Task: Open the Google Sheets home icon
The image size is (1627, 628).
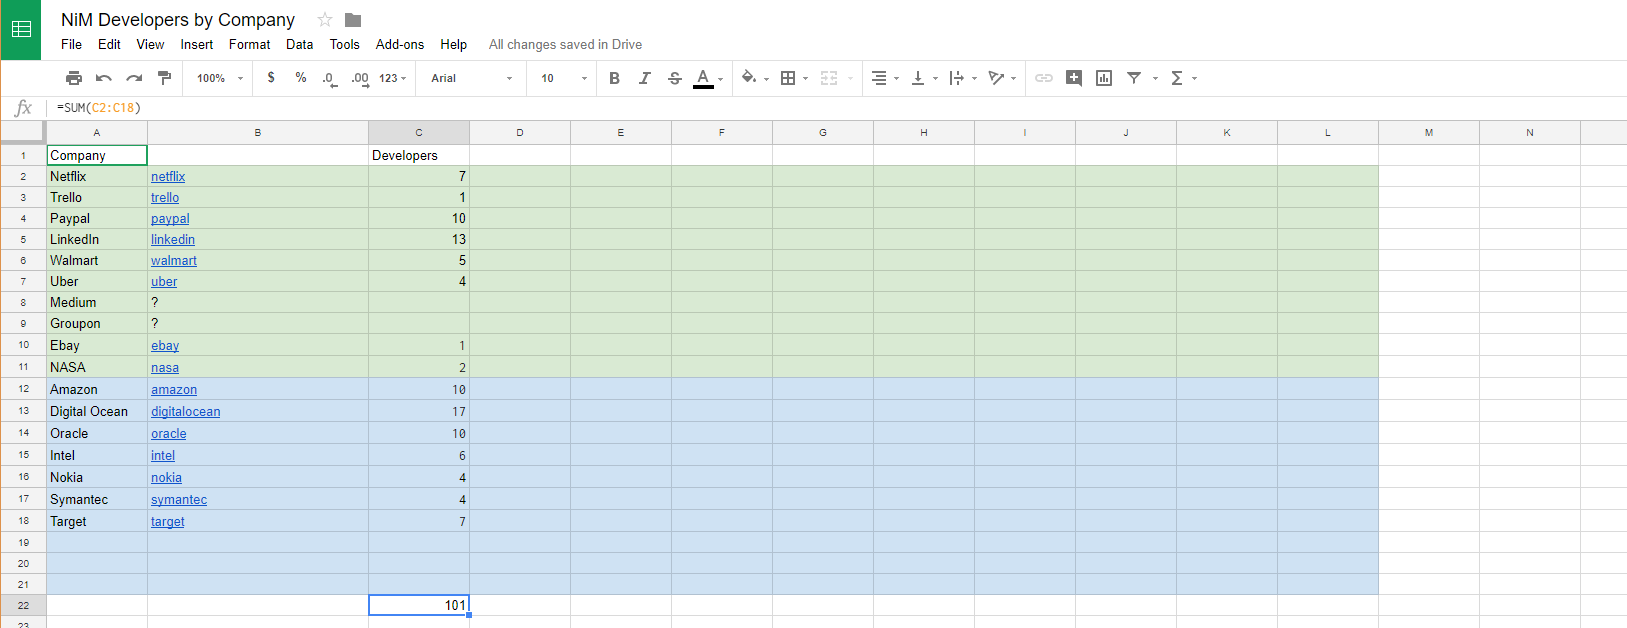Action: tap(21, 29)
